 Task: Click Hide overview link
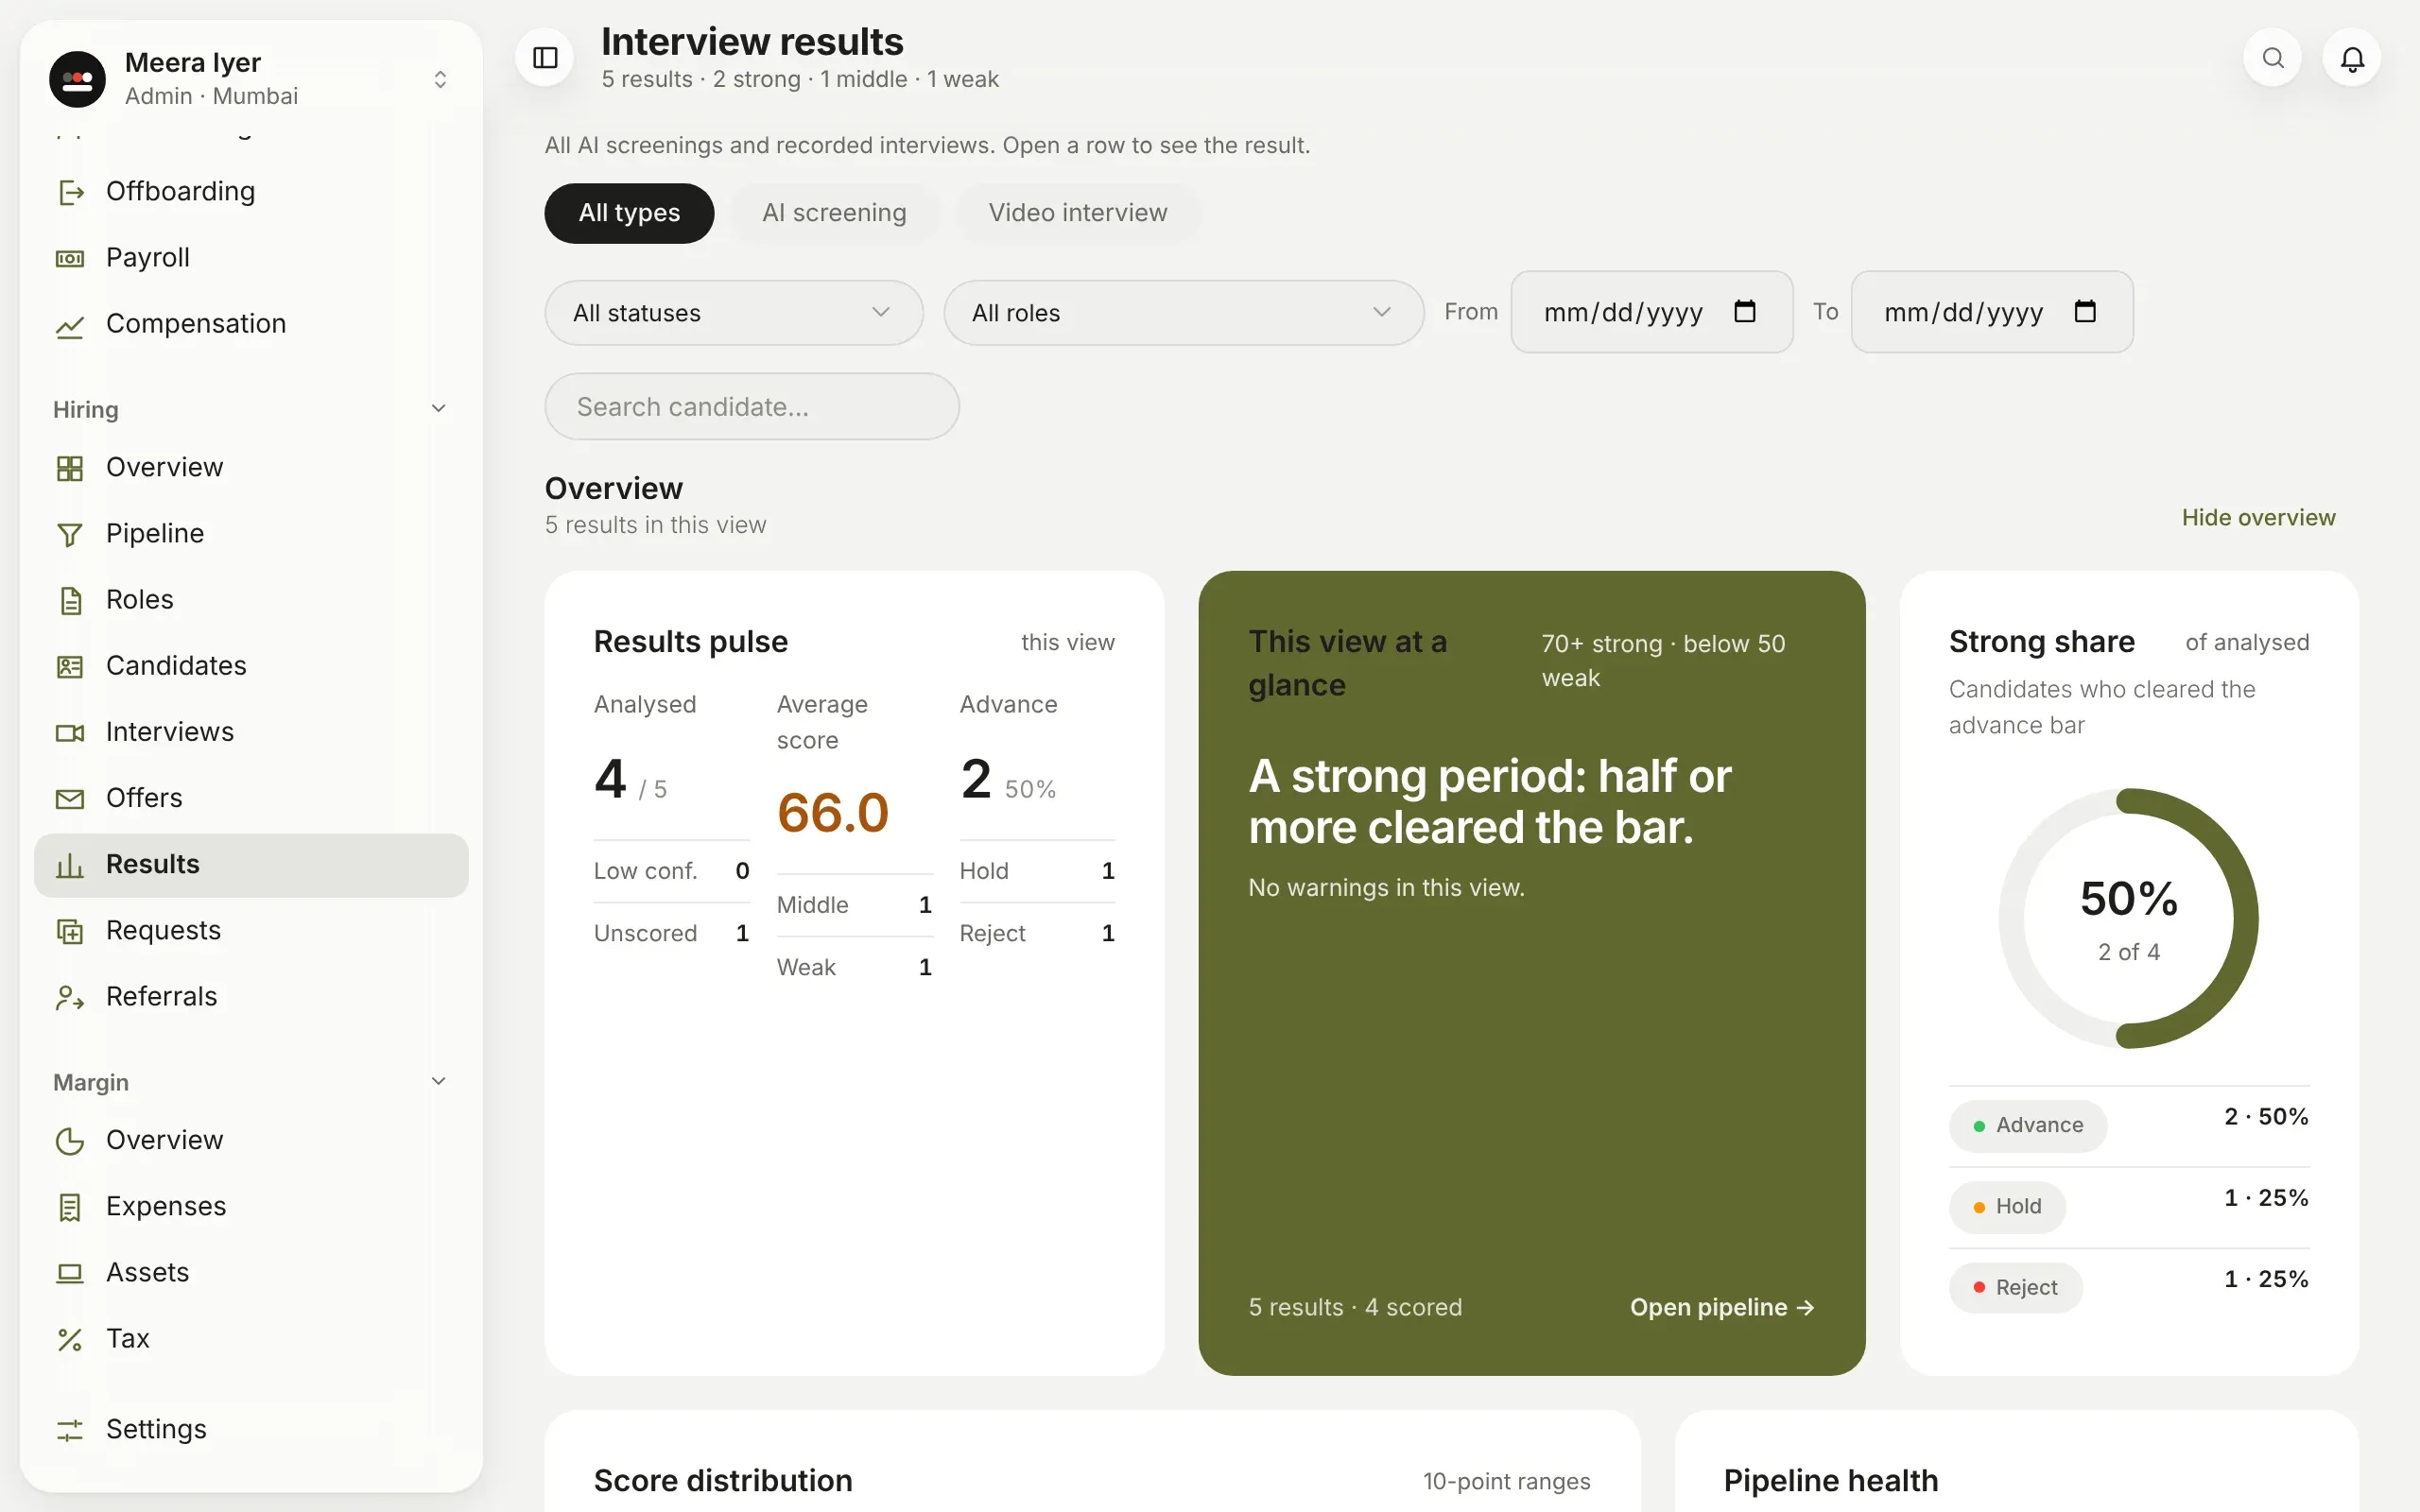2258,518
